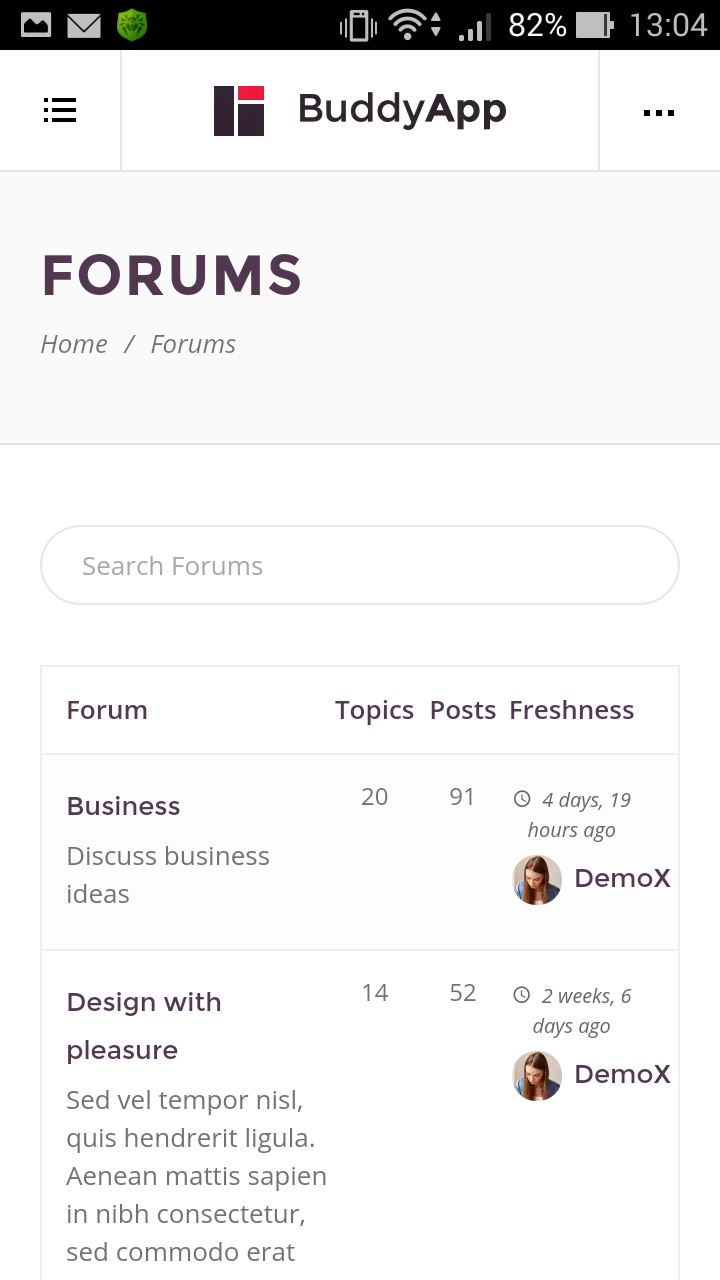720x1280 pixels.
Task: Open DemoX profile link in Business row
Action: click(622, 879)
